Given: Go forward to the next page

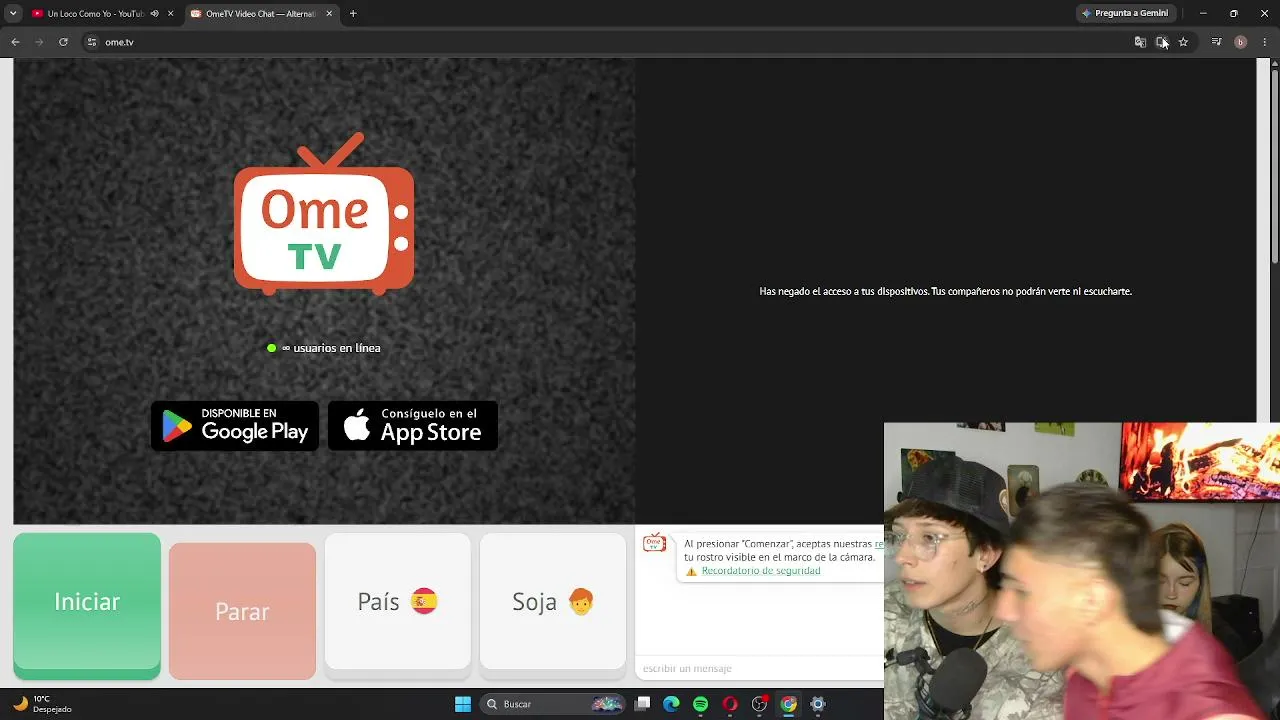Looking at the screenshot, I should tap(39, 42).
